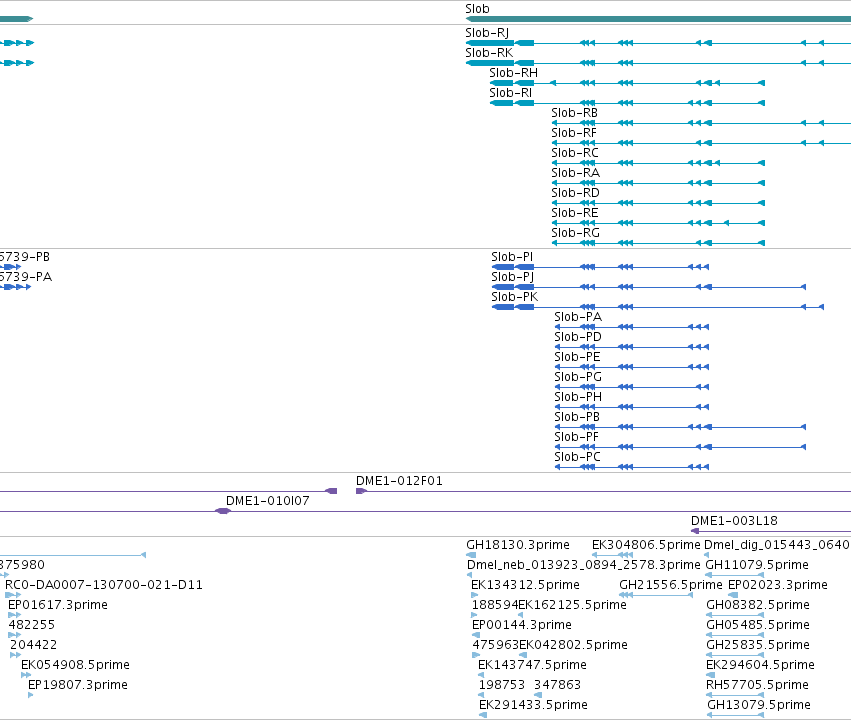Click the GH18130.3prime EST label
Viewport: 851px width, 720px height.
coord(518,545)
